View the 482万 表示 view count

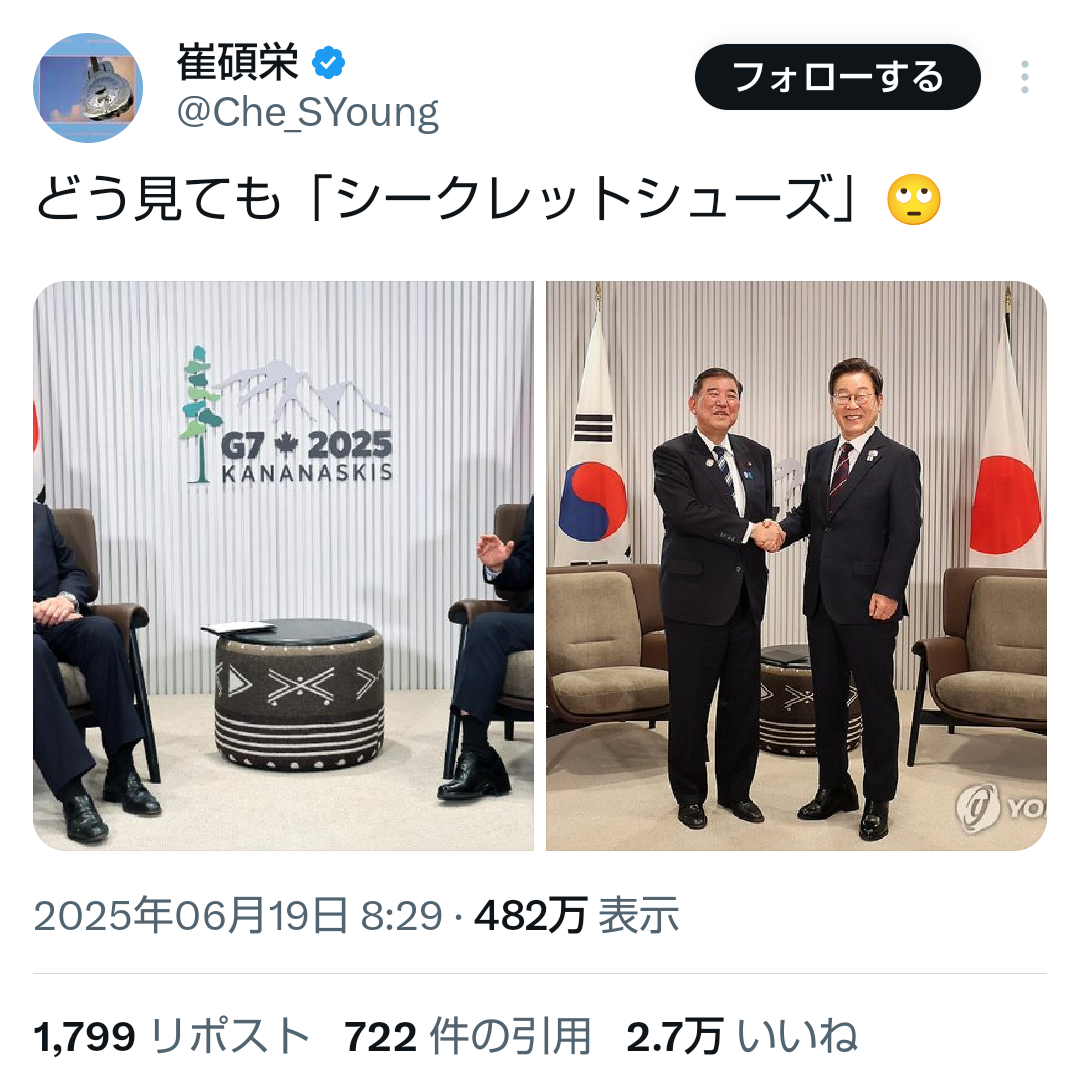(x=577, y=915)
